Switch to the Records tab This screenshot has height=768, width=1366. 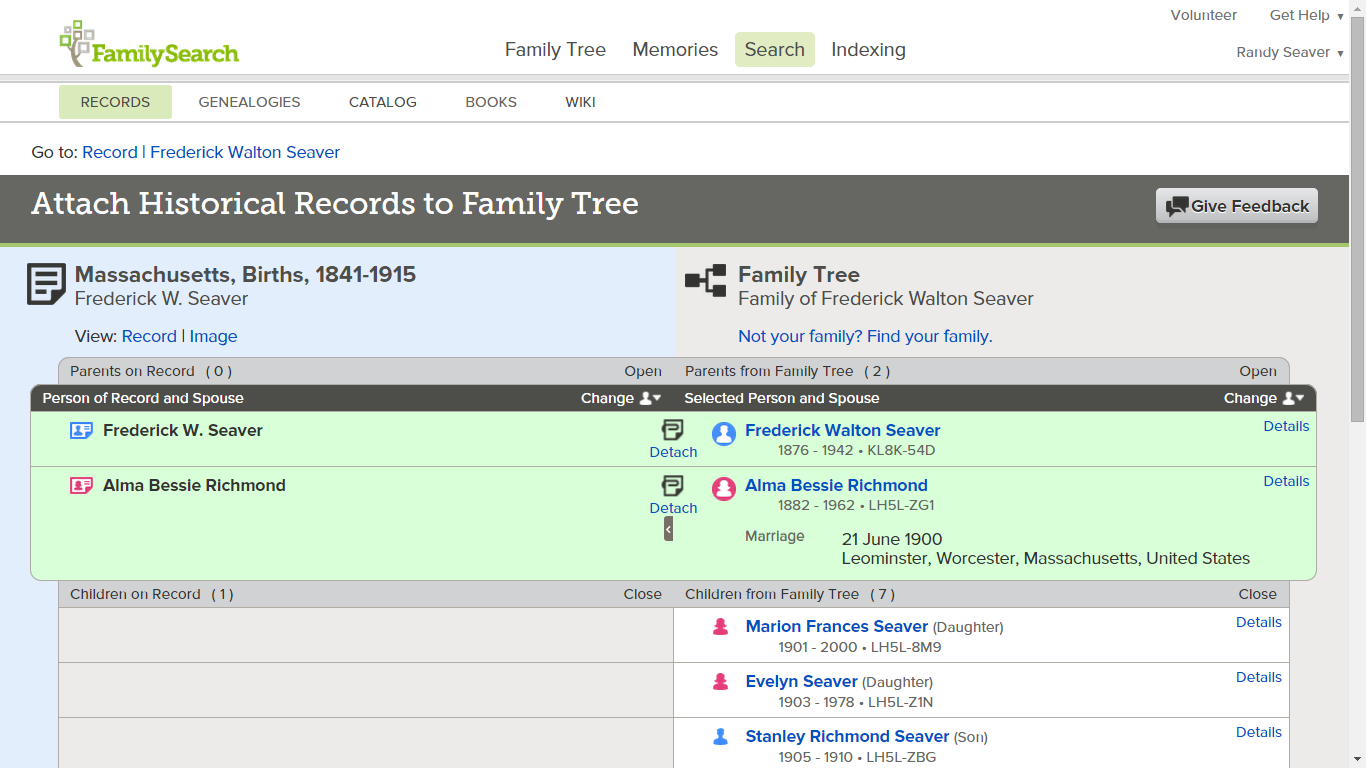[x=115, y=102]
